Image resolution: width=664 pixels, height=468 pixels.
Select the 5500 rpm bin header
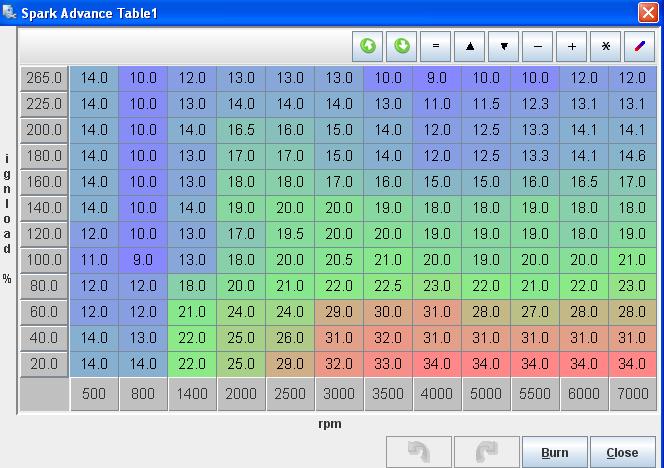tap(535, 394)
